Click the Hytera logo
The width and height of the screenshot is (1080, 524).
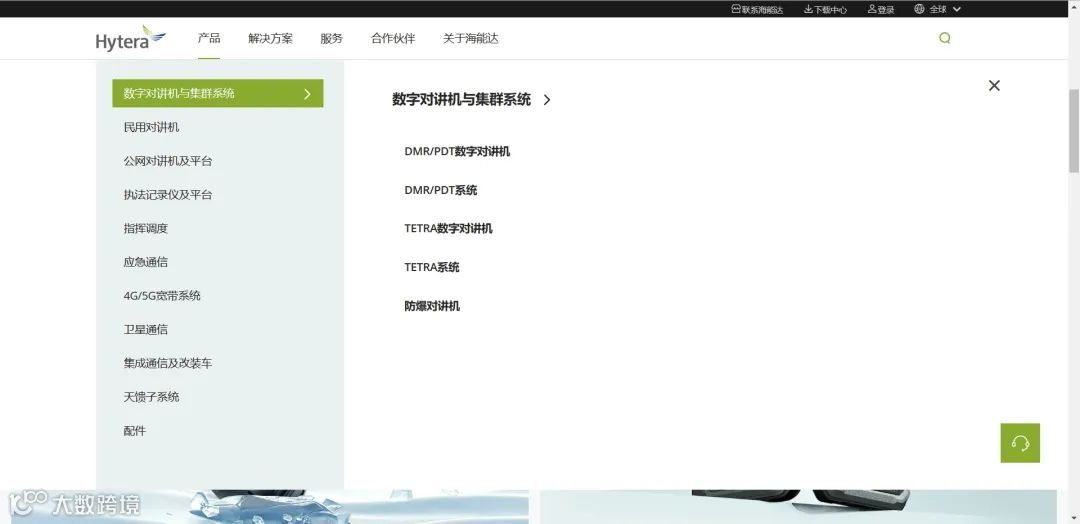click(130, 39)
